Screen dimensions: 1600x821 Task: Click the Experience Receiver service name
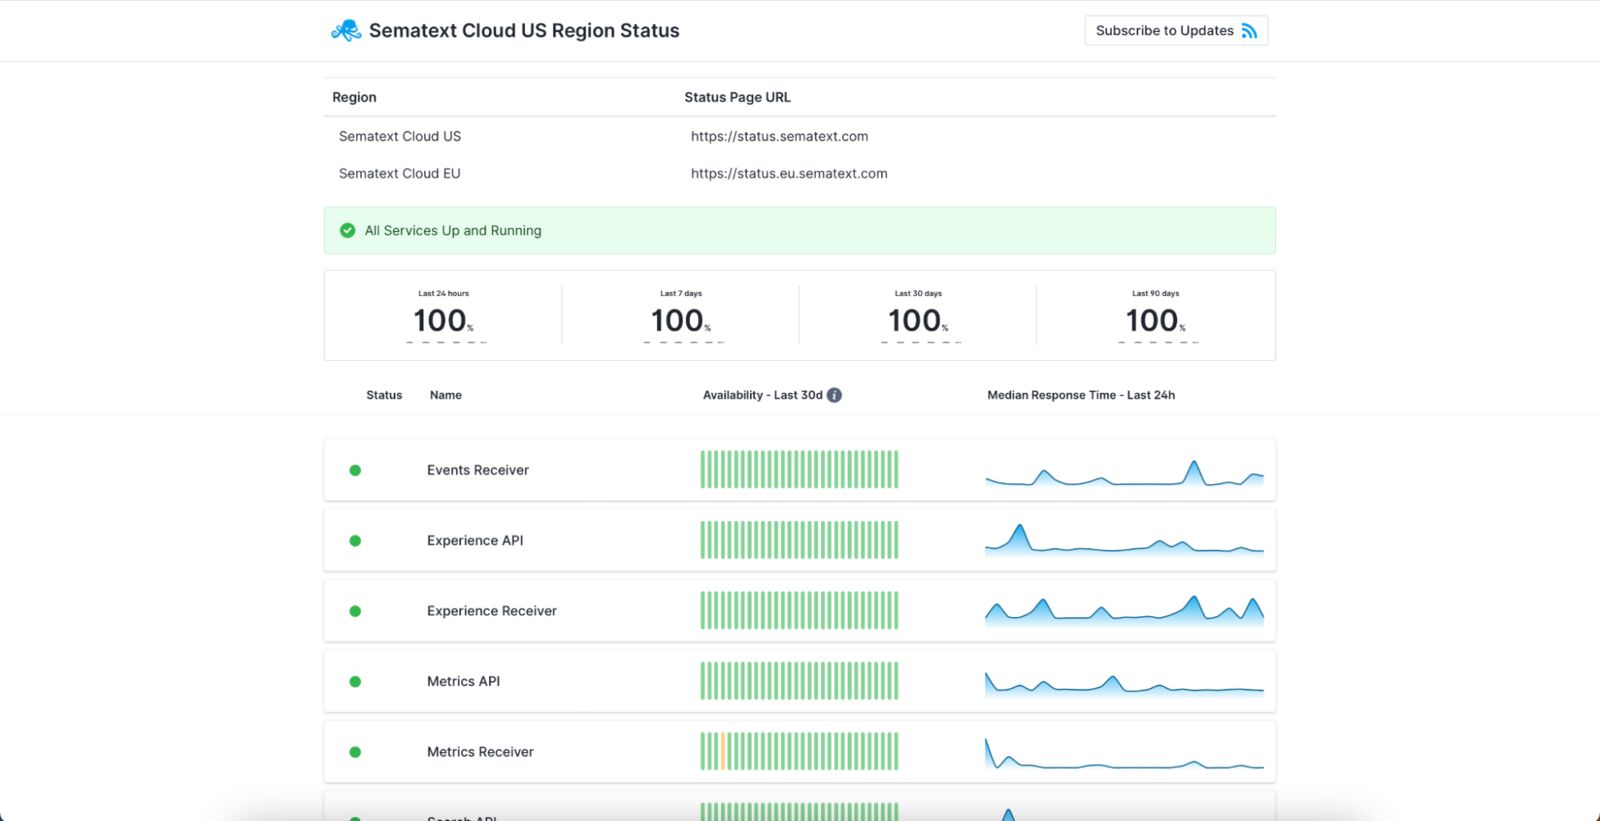[492, 611]
